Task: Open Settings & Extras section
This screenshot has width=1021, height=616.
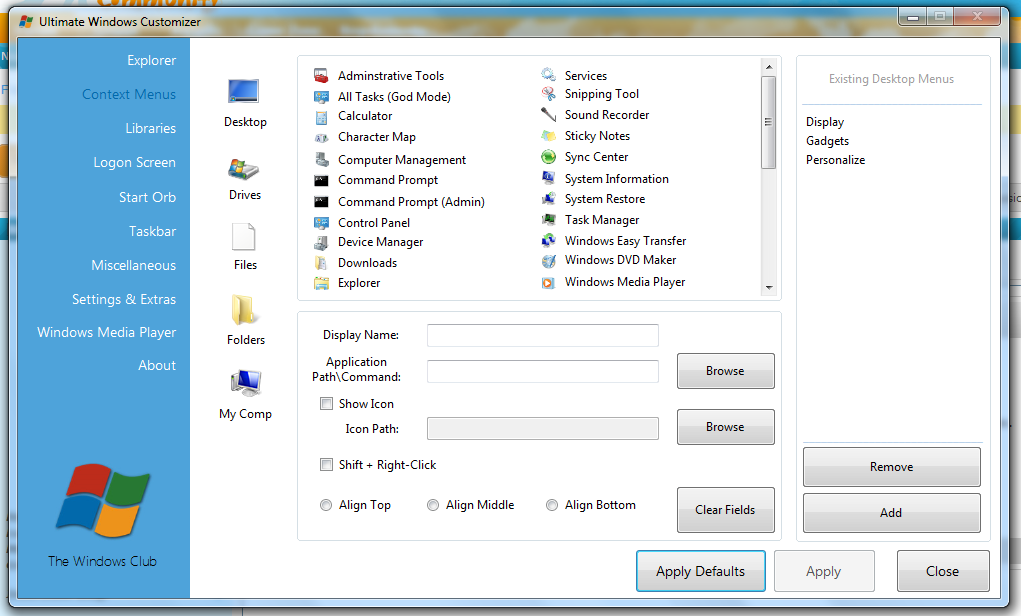Action: 124,300
